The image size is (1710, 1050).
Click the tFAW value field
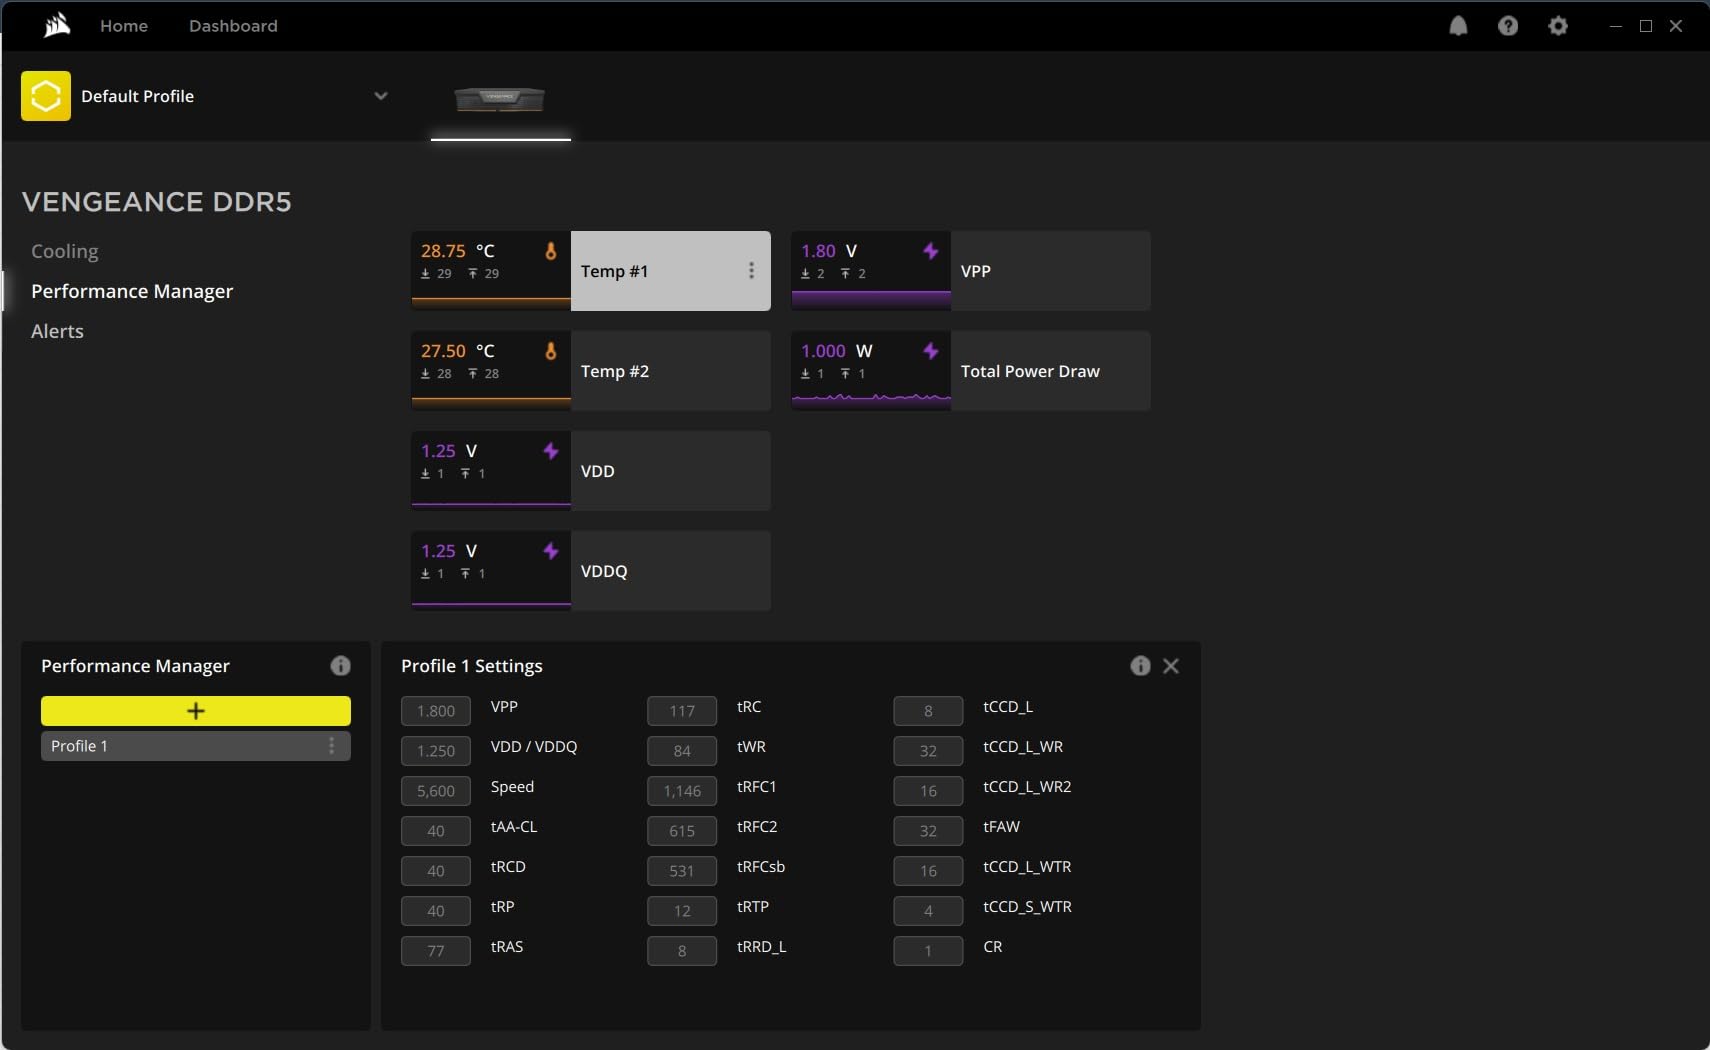click(928, 831)
